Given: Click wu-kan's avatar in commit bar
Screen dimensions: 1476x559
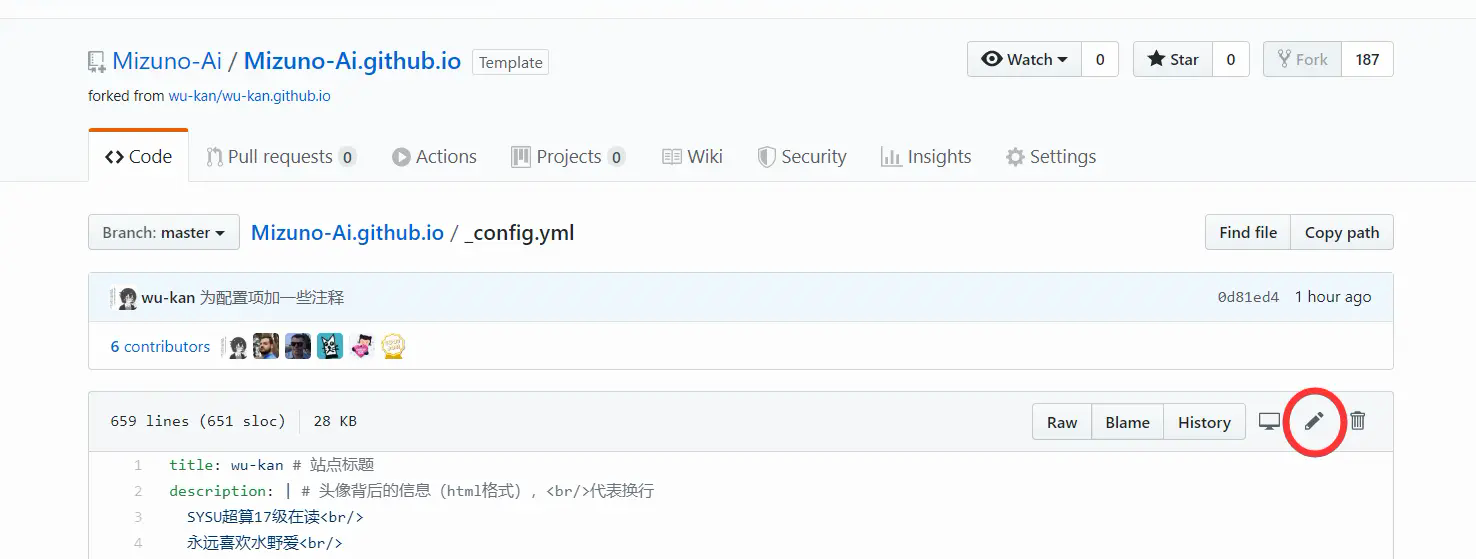Looking at the screenshot, I should coord(127,298).
